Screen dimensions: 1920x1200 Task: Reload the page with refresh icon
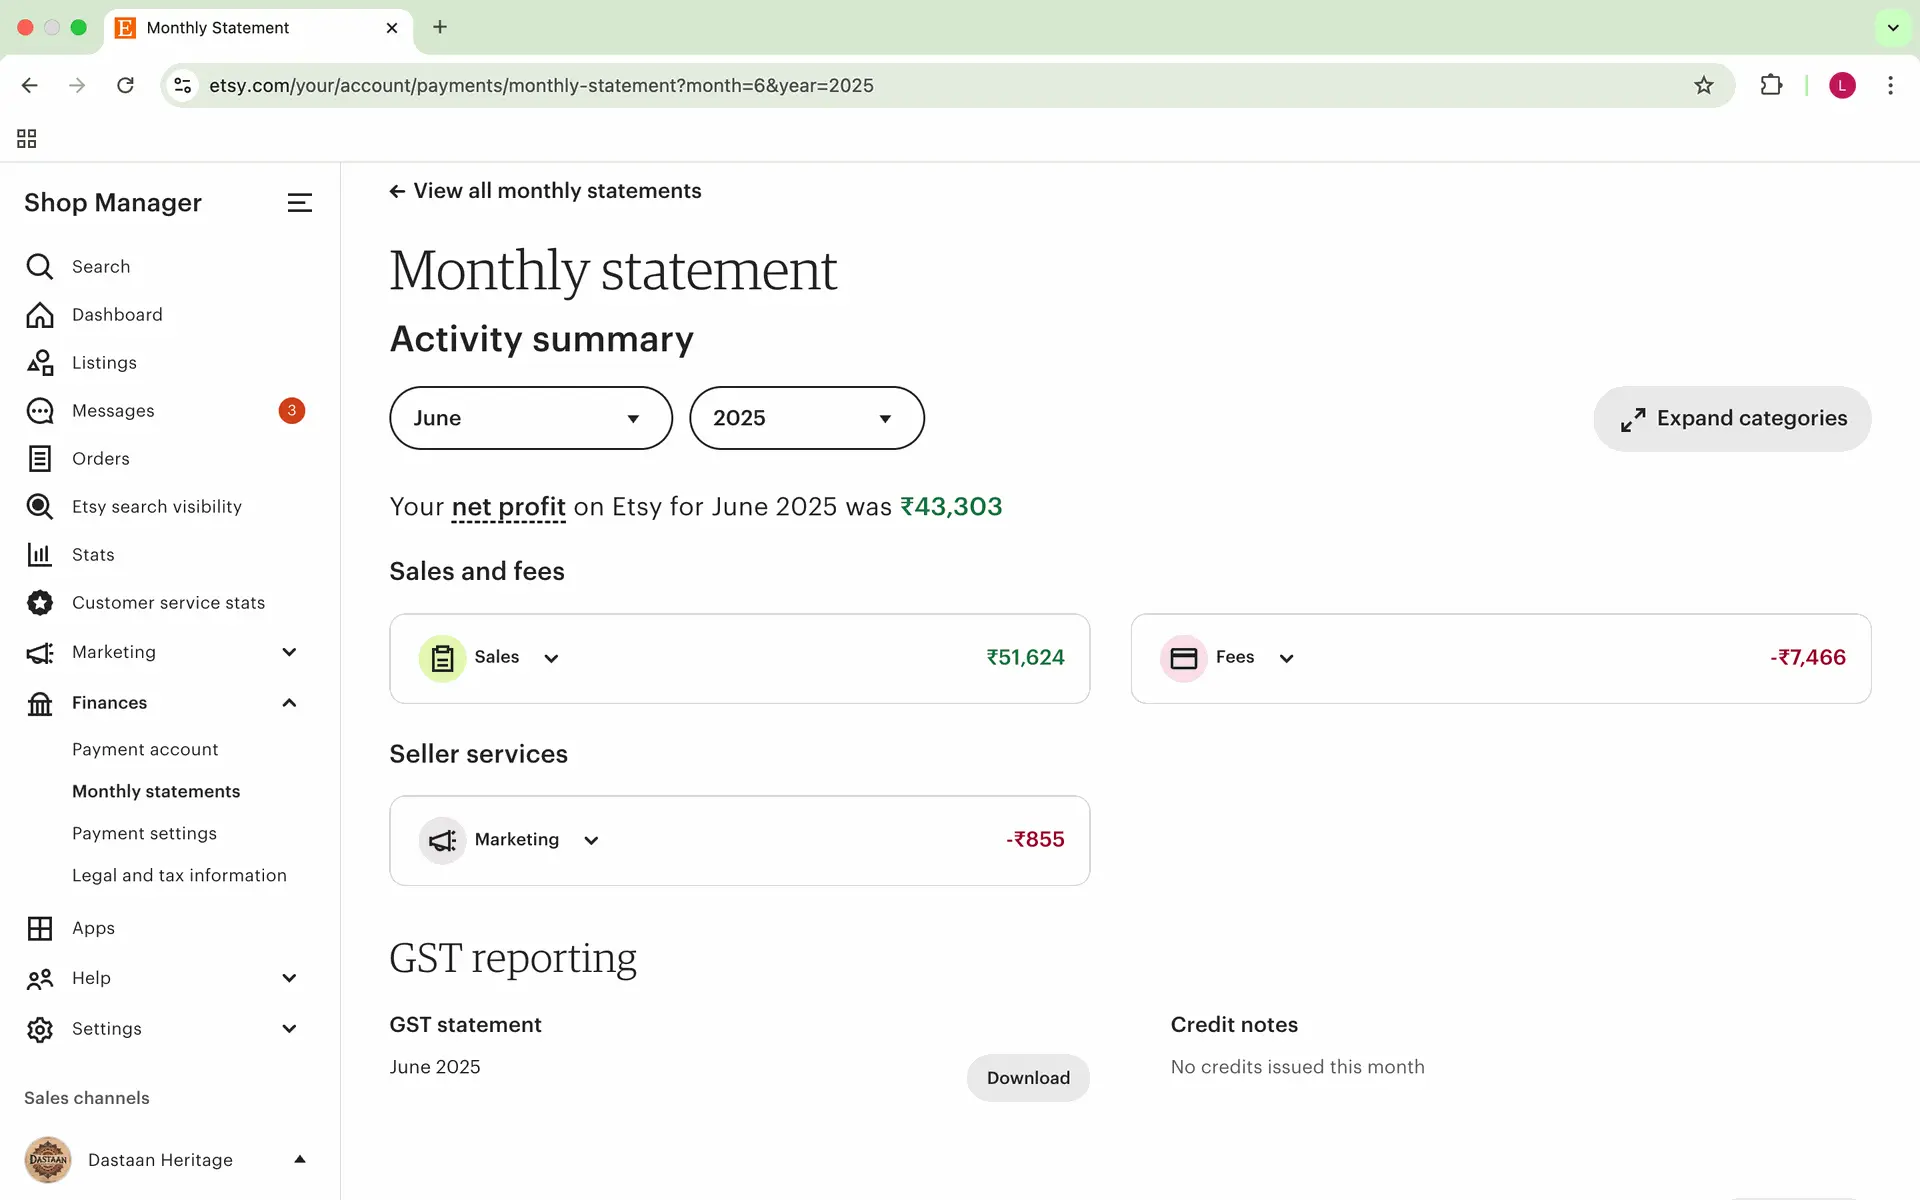click(125, 85)
